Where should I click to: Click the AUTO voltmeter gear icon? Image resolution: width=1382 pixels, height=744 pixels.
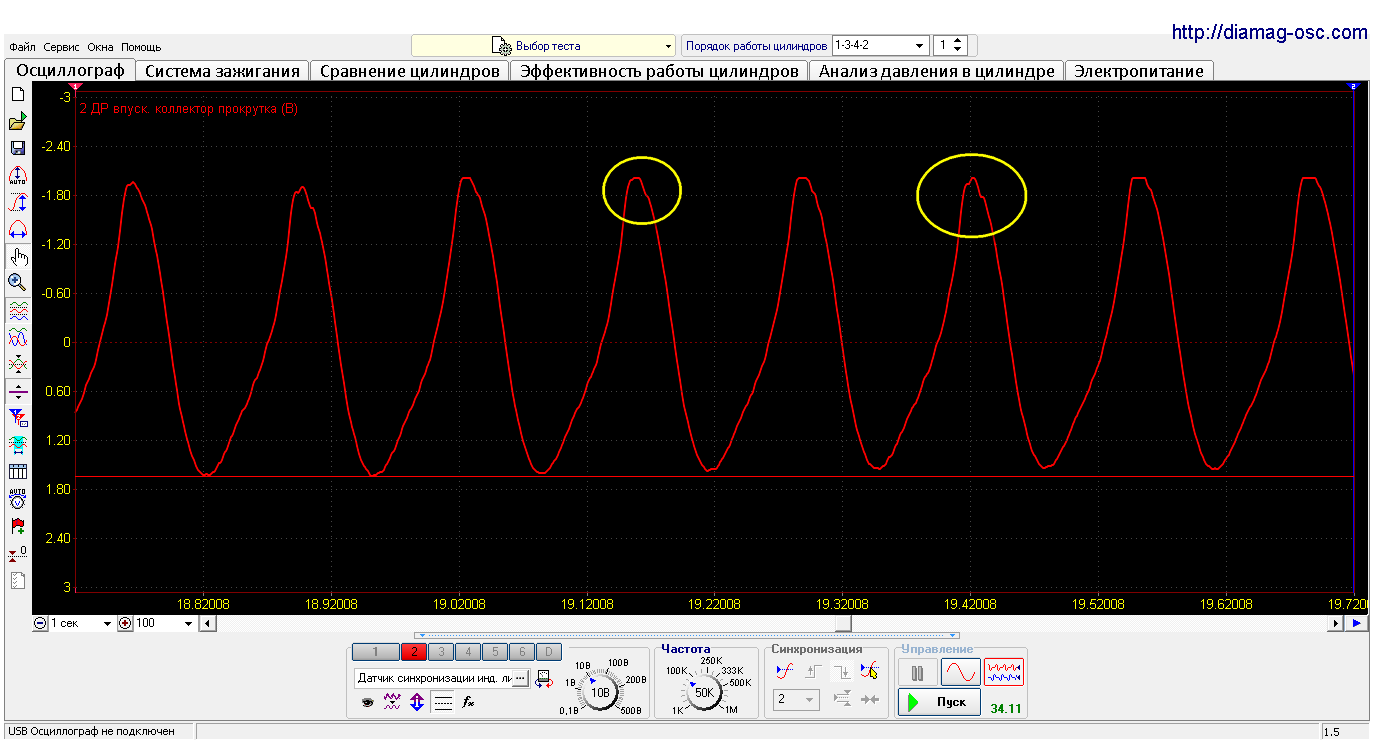17,498
